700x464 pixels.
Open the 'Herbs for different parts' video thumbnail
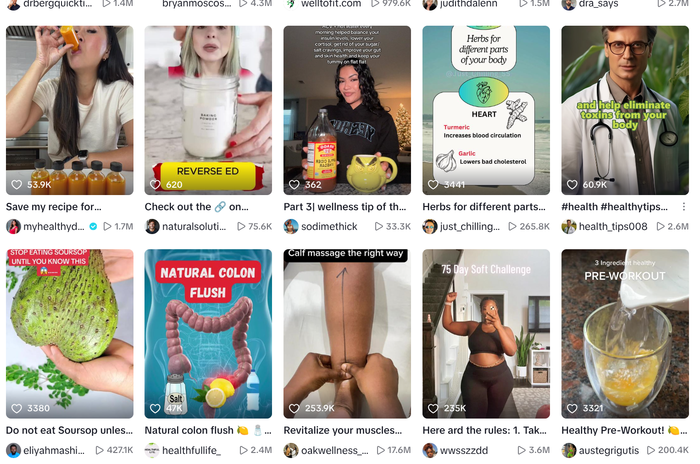tap(486, 110)
